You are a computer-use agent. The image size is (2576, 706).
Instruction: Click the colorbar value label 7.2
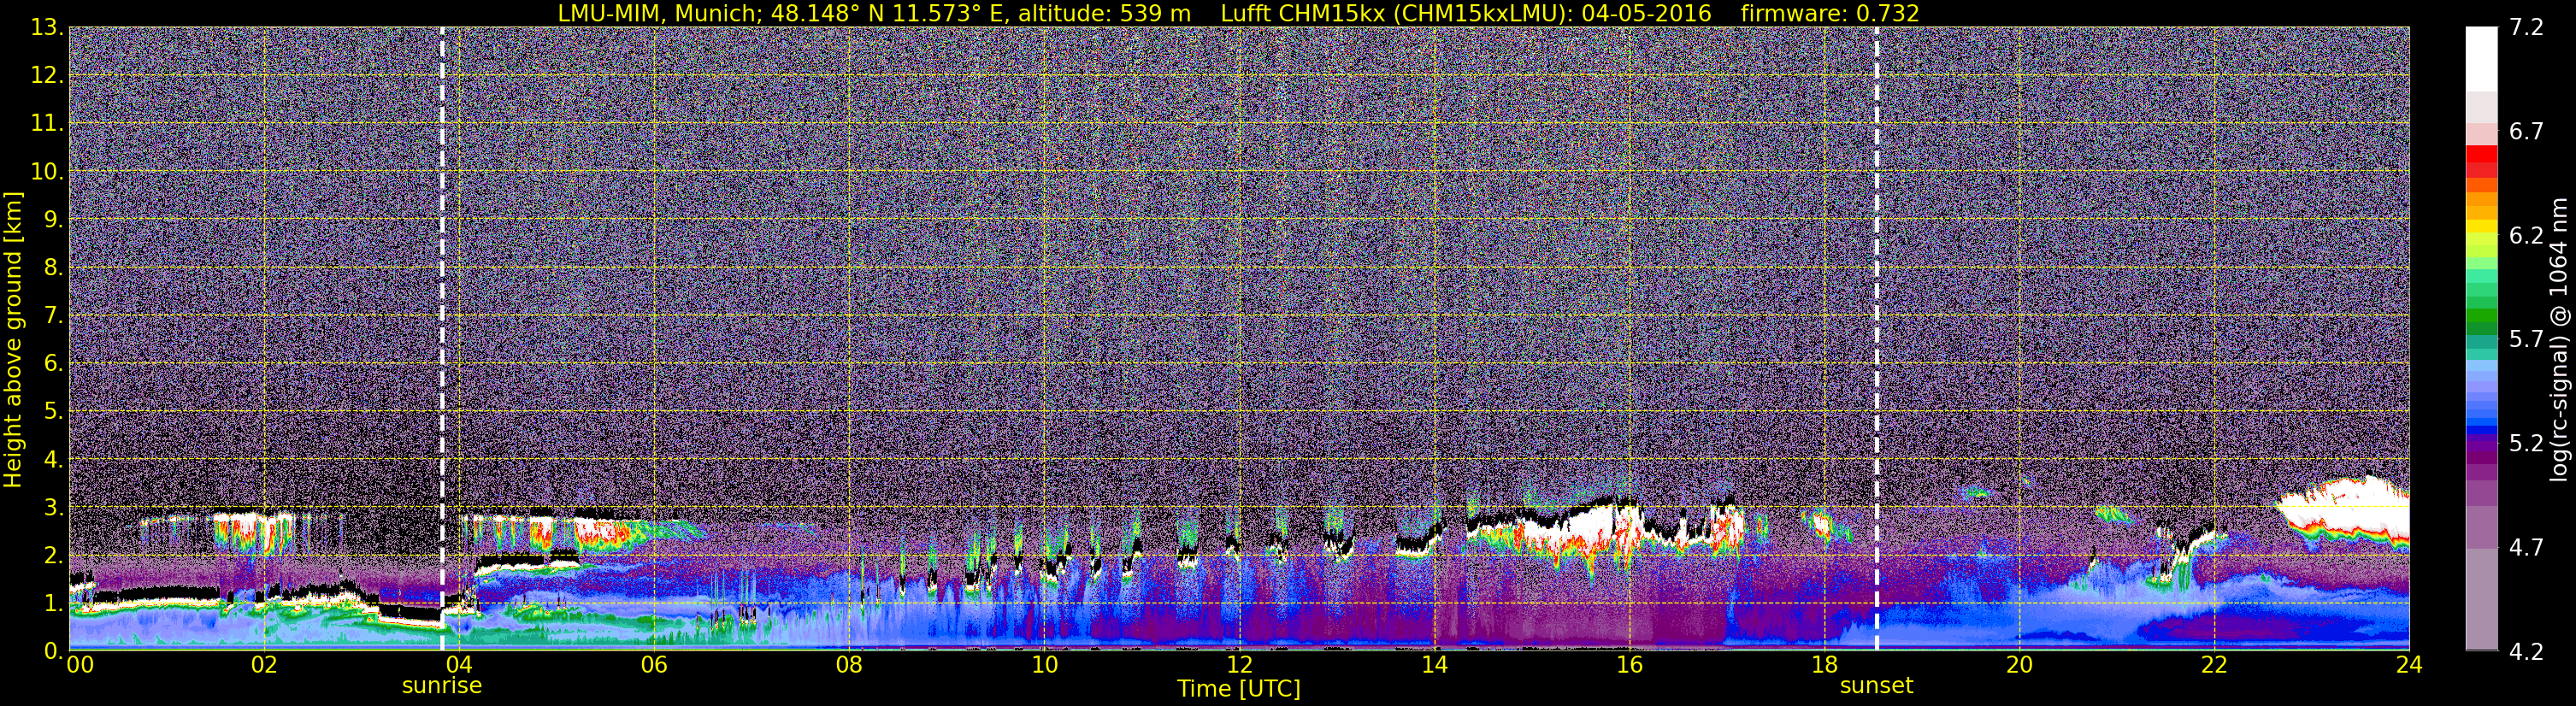tap(2526, 28)
